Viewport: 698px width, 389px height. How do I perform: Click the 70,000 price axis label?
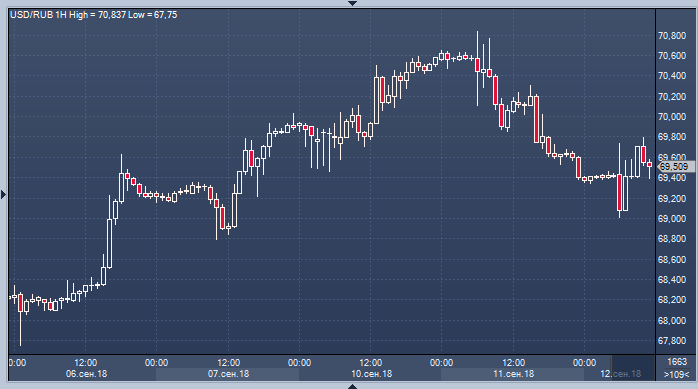pos(672,117)
